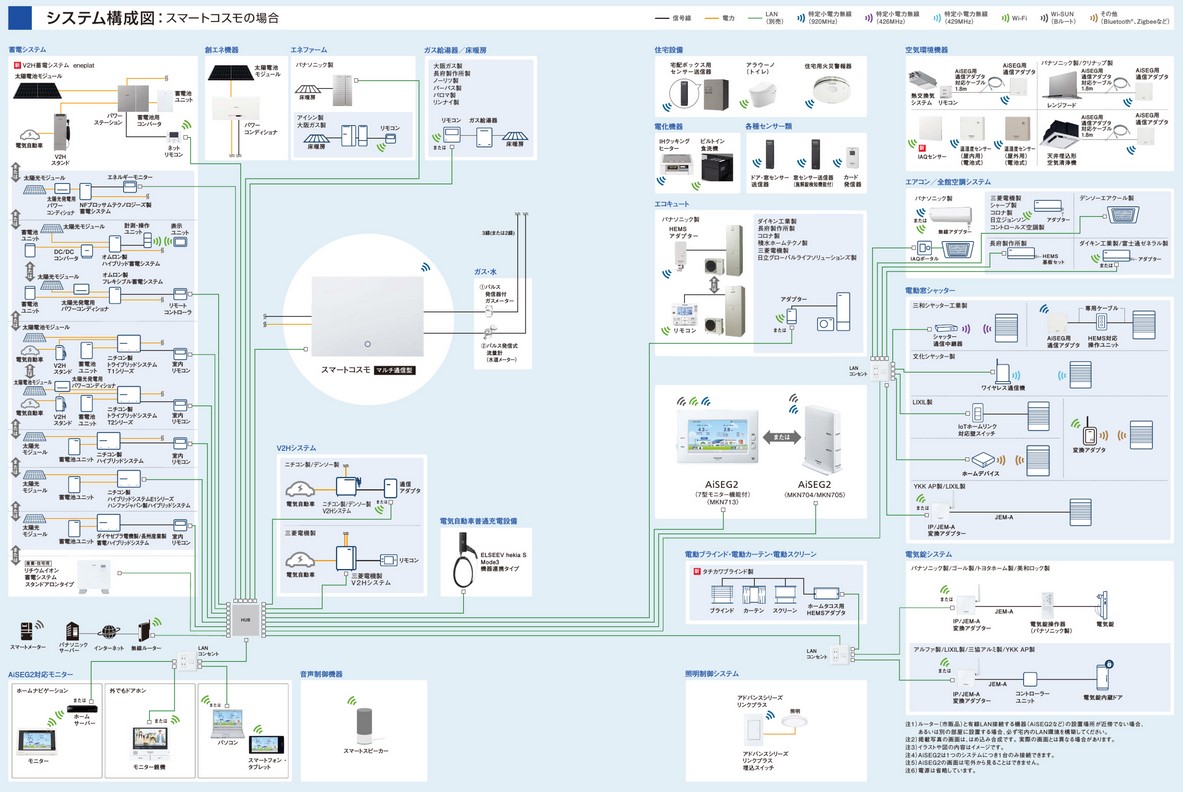This screenshot has width=1183, height=792.
Task: Select the Panasonic server building icon
Action: pyautogui.click(x=73, y=631)
